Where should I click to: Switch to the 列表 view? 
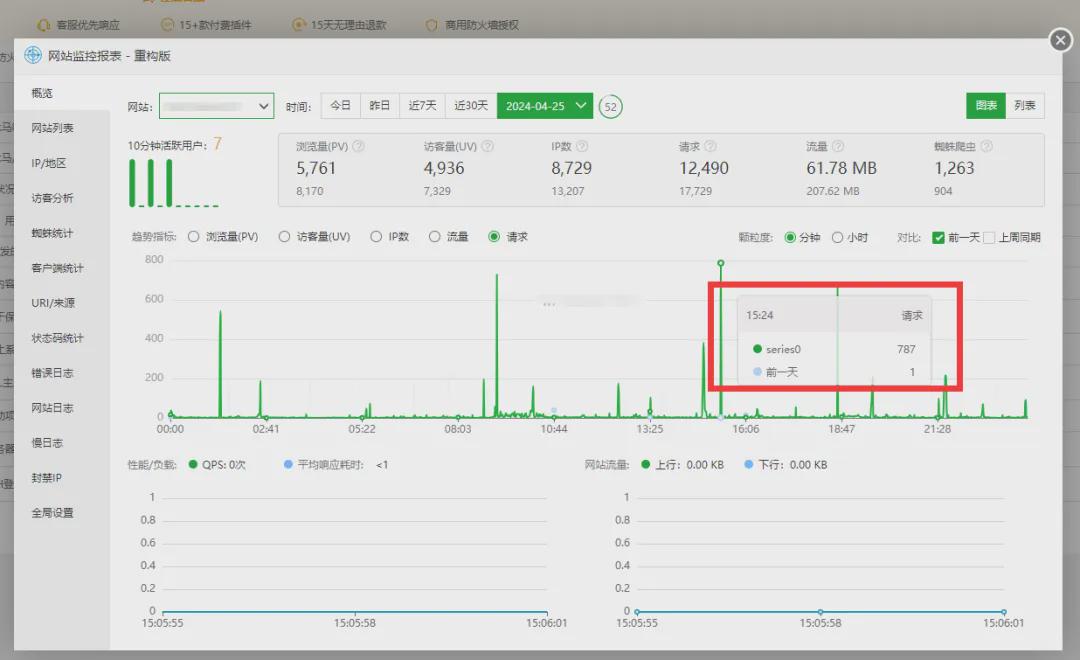[x=1025, y=105]
